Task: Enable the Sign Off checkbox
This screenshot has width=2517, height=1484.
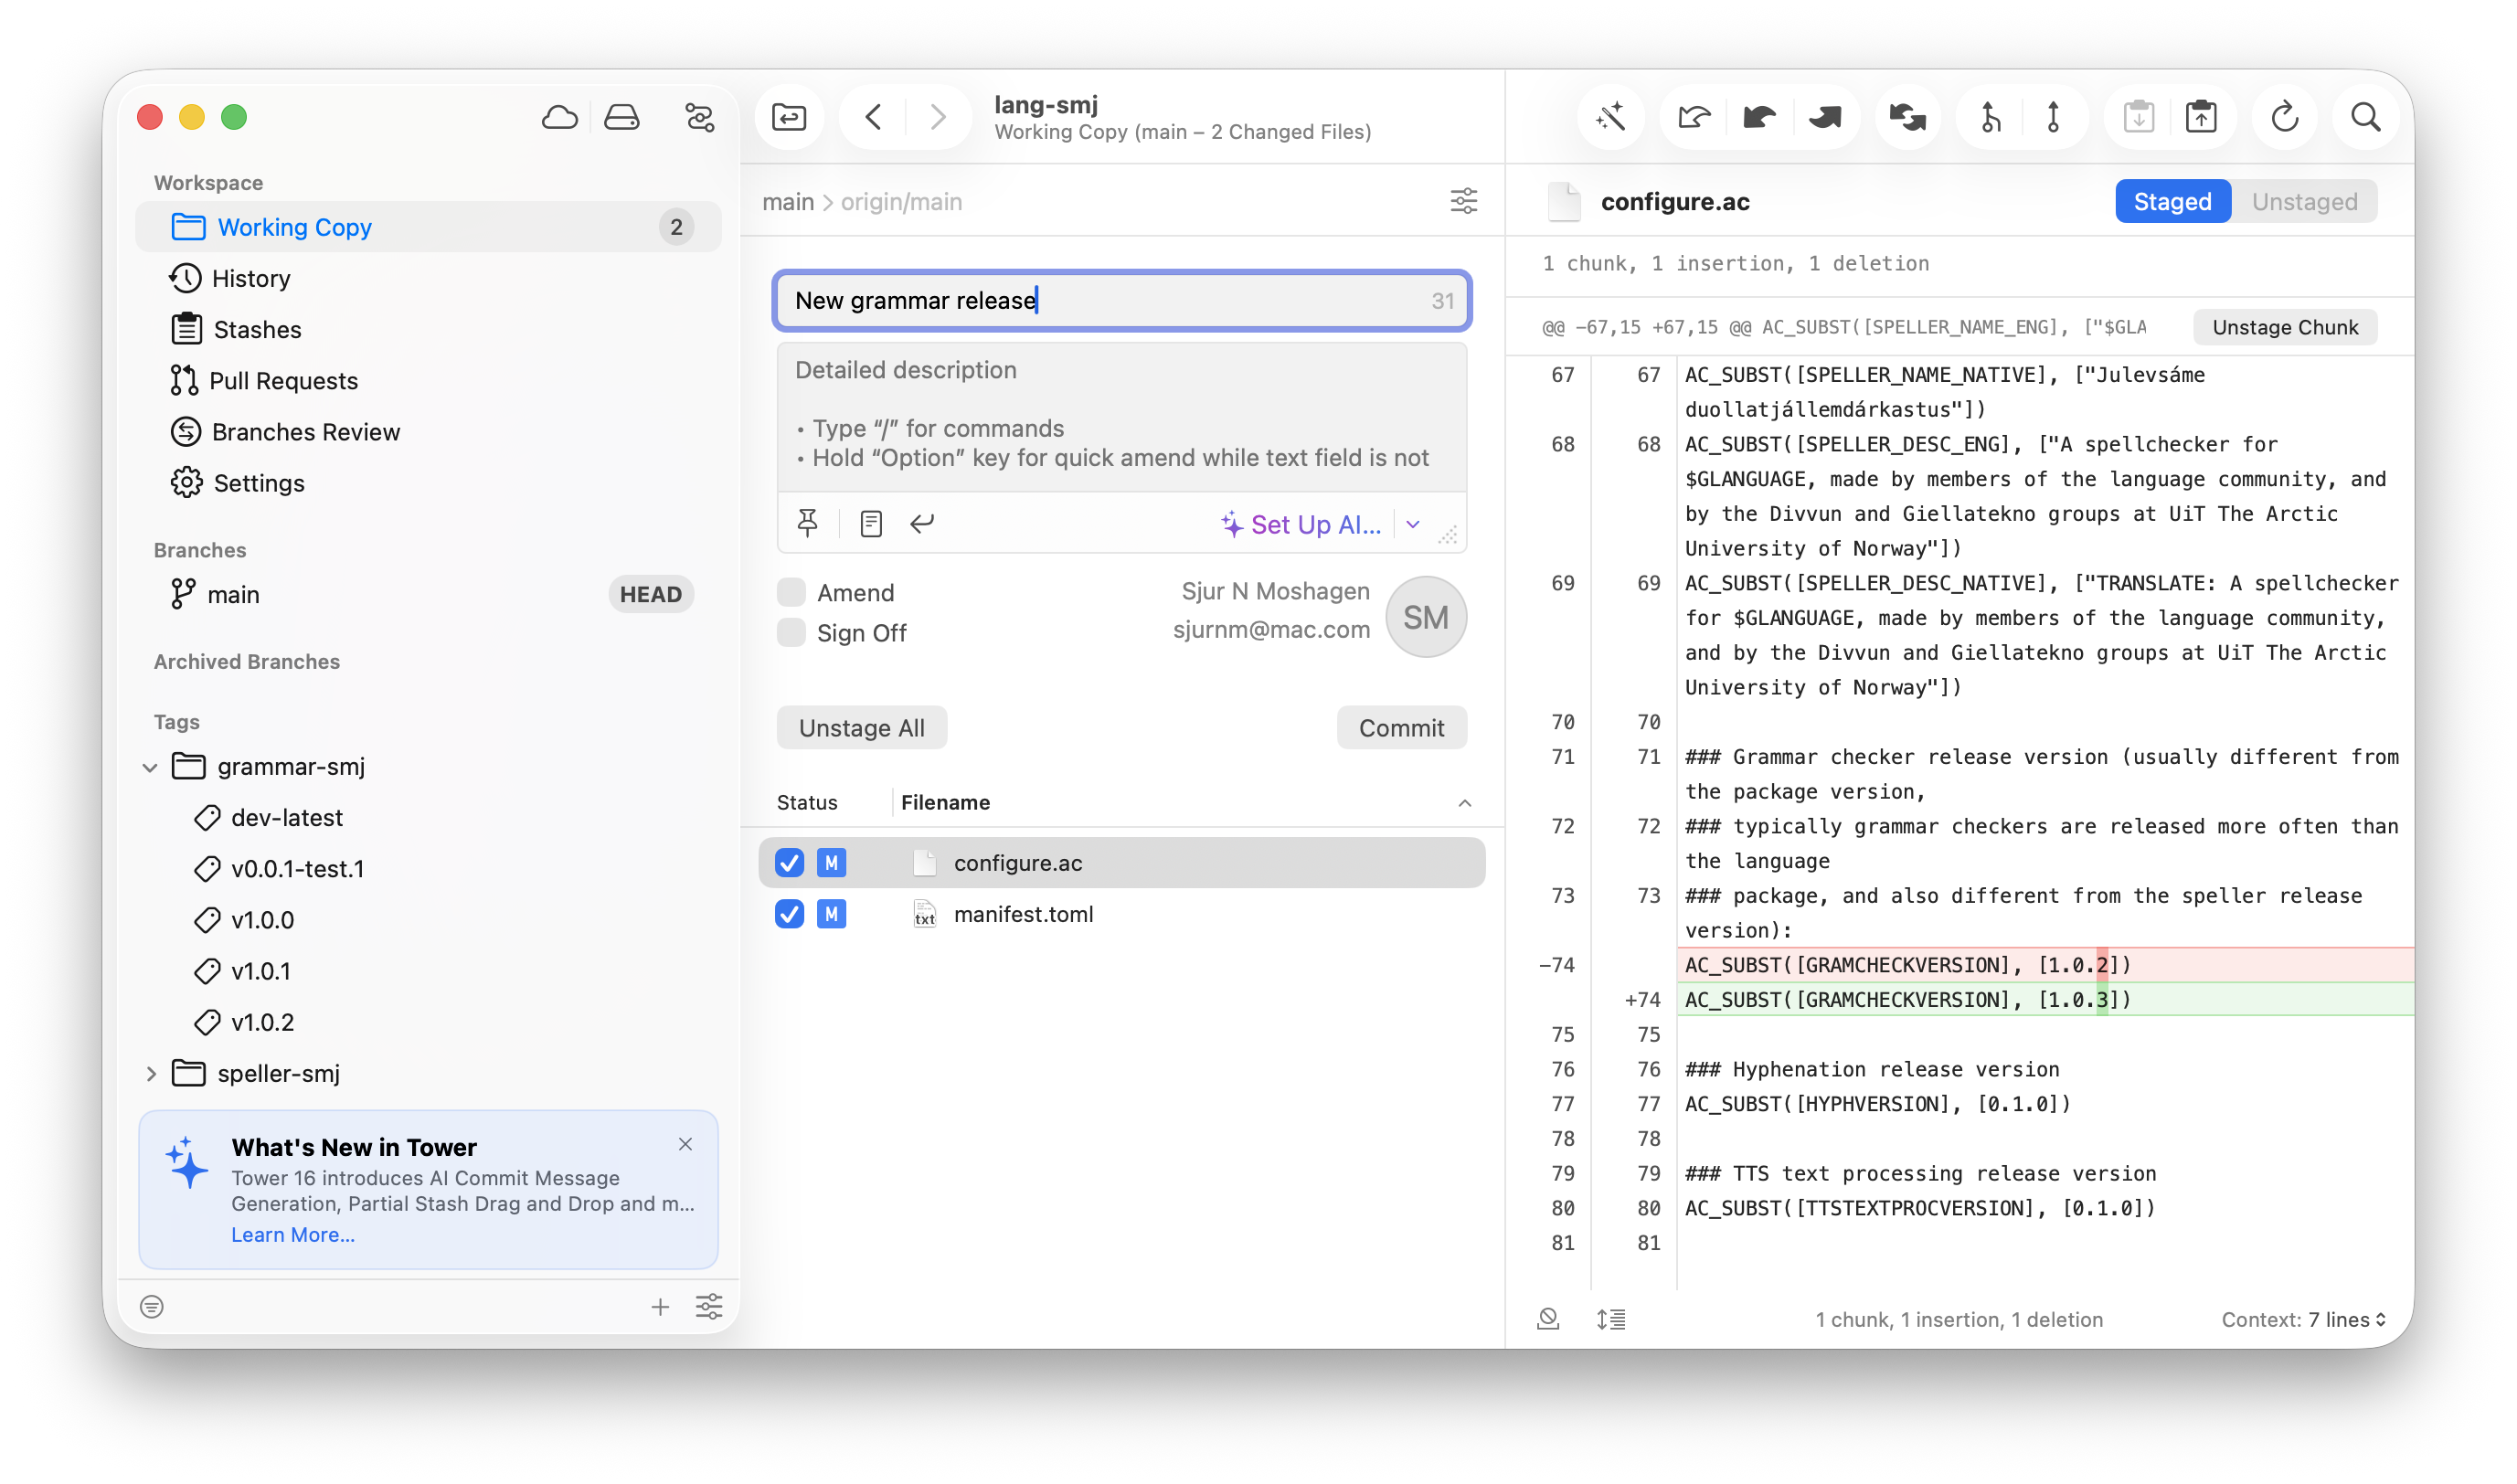Action: click(x=791, y=633)
